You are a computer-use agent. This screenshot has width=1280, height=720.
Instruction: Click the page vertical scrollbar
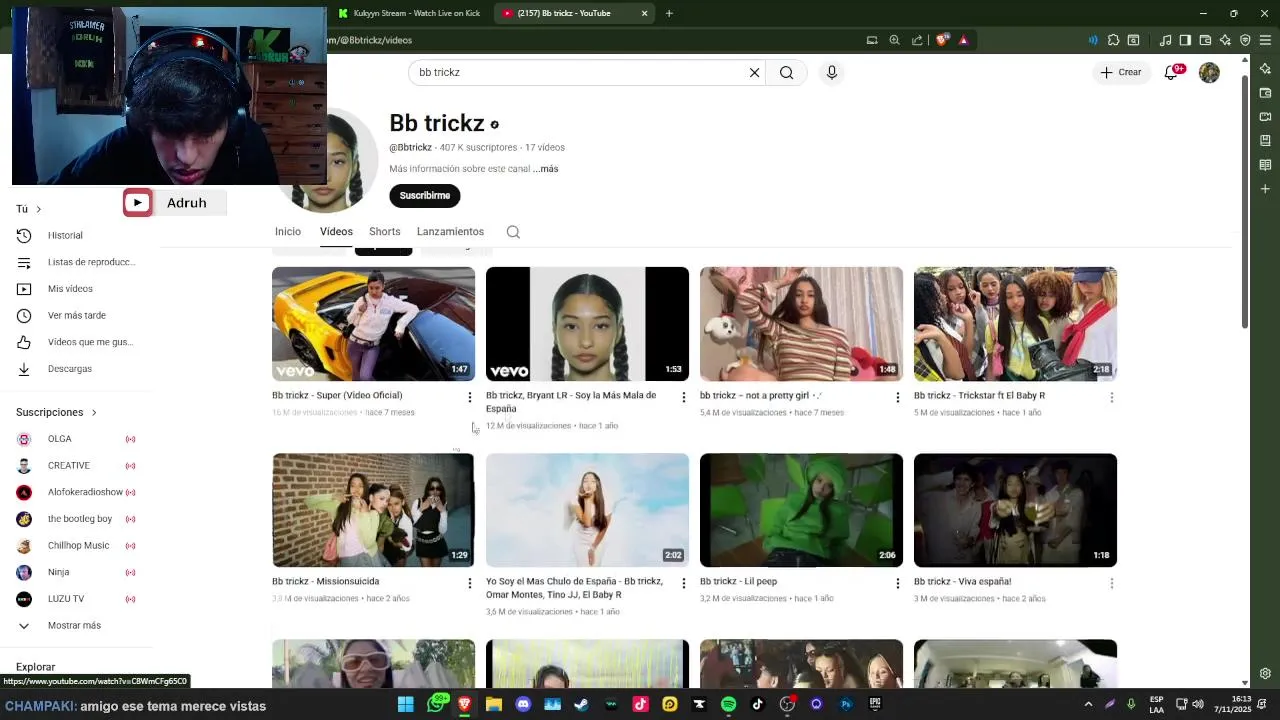1245,200
